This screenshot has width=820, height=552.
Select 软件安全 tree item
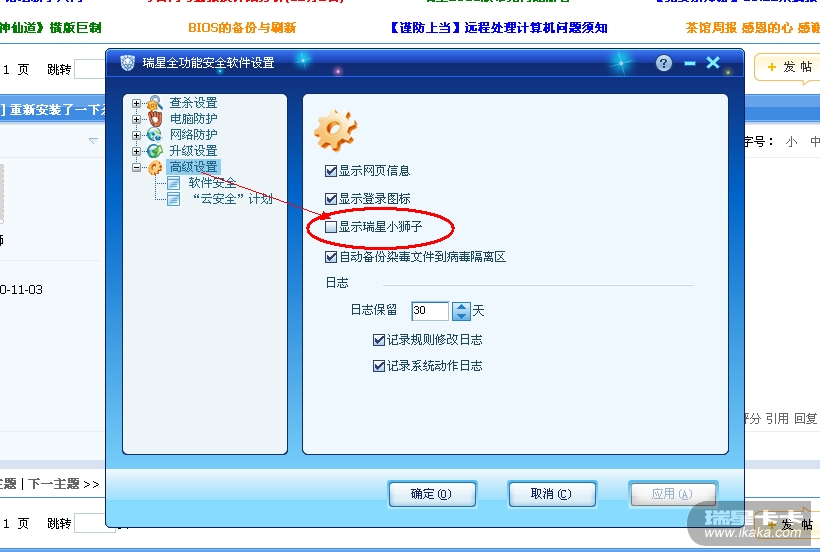coord(212,183)
